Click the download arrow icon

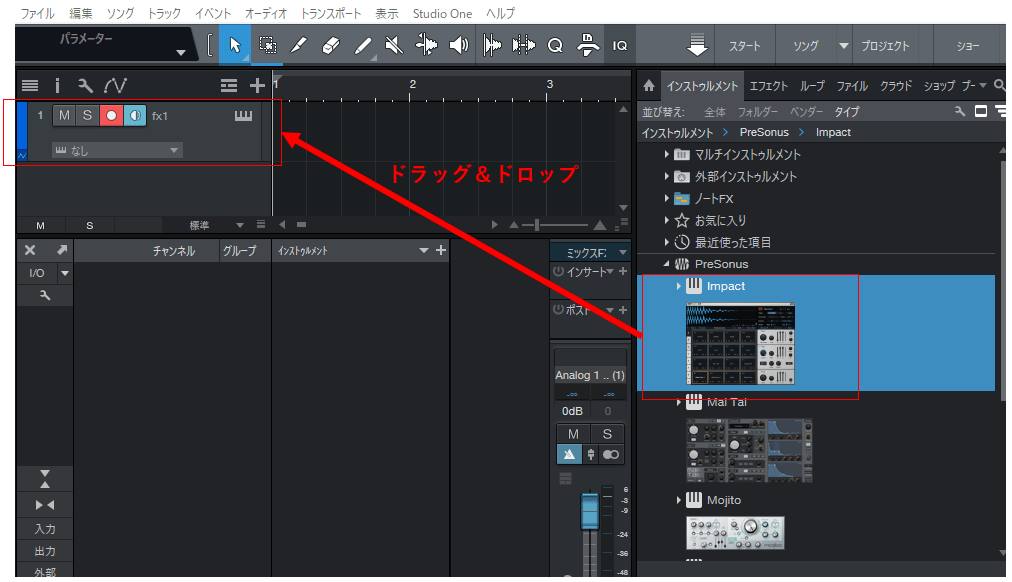click(697, 45)
